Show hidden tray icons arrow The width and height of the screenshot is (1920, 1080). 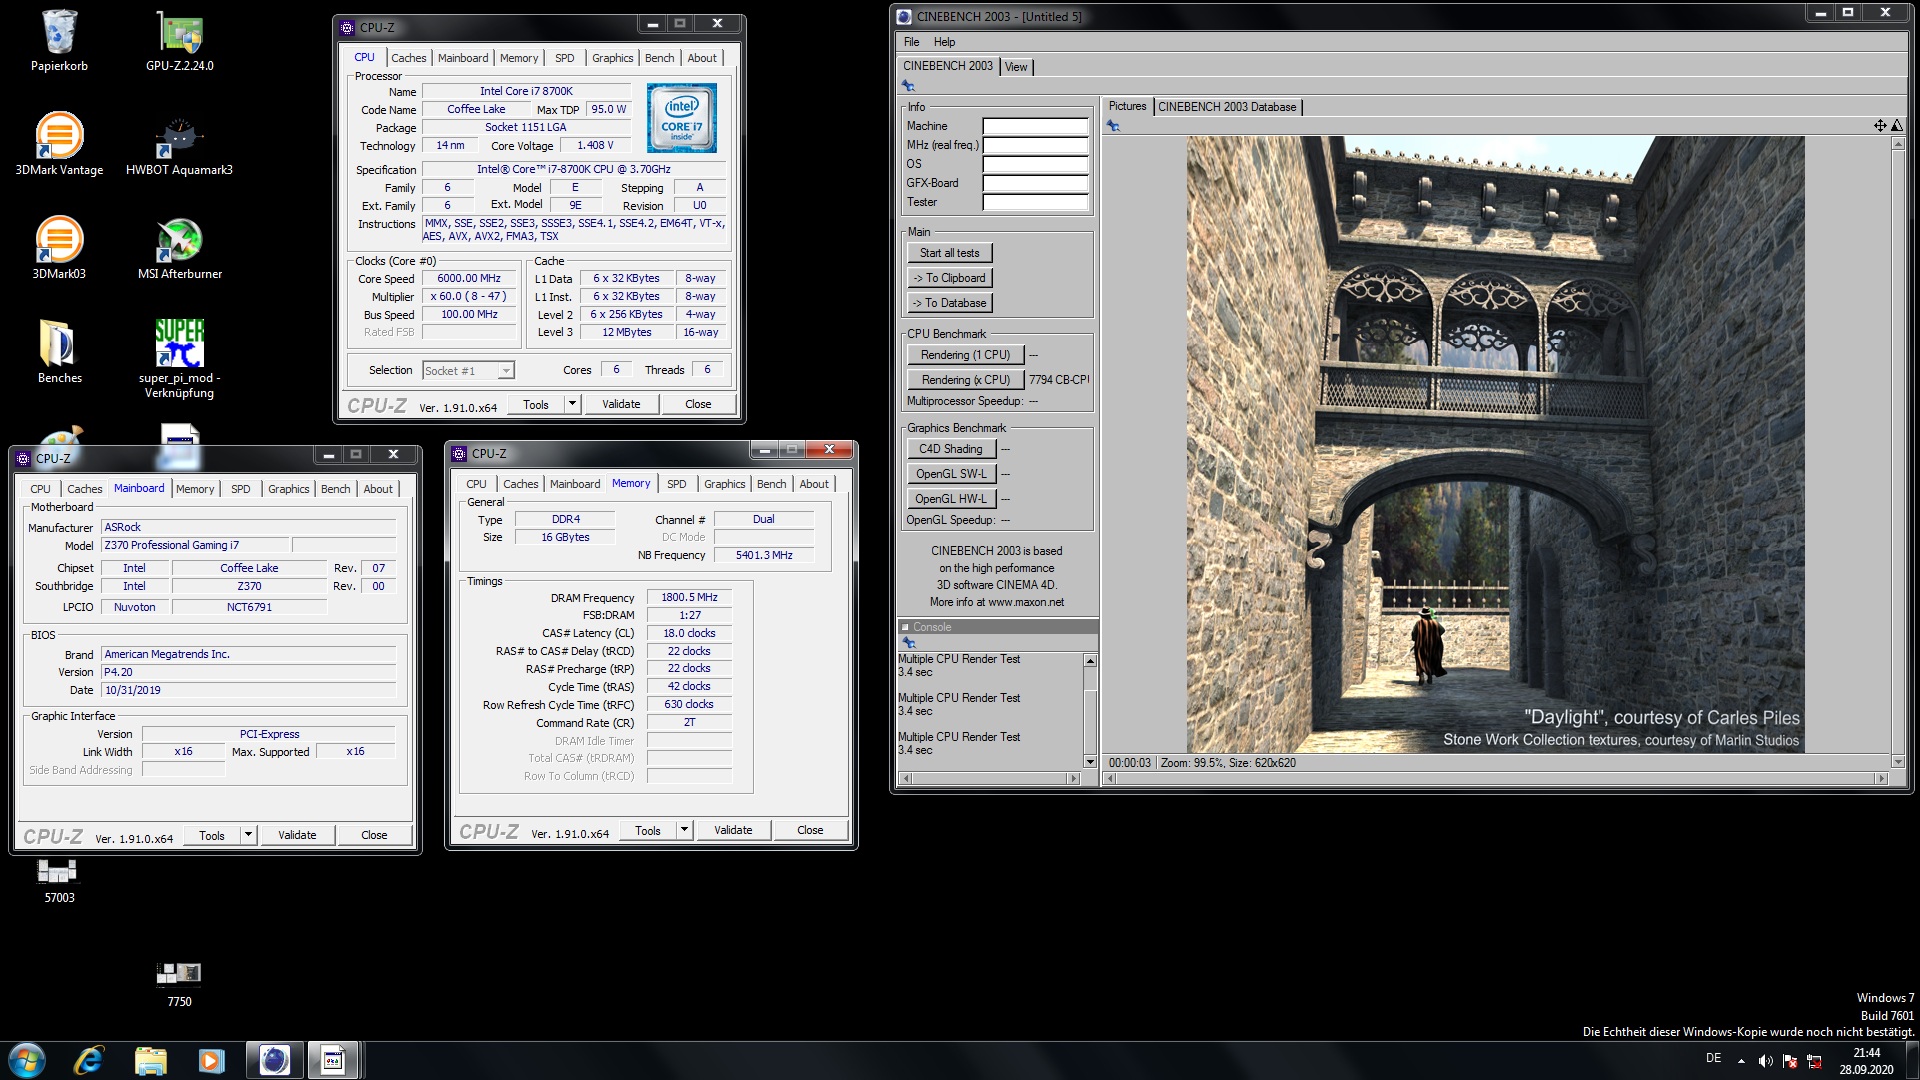coord(1741,1061)
